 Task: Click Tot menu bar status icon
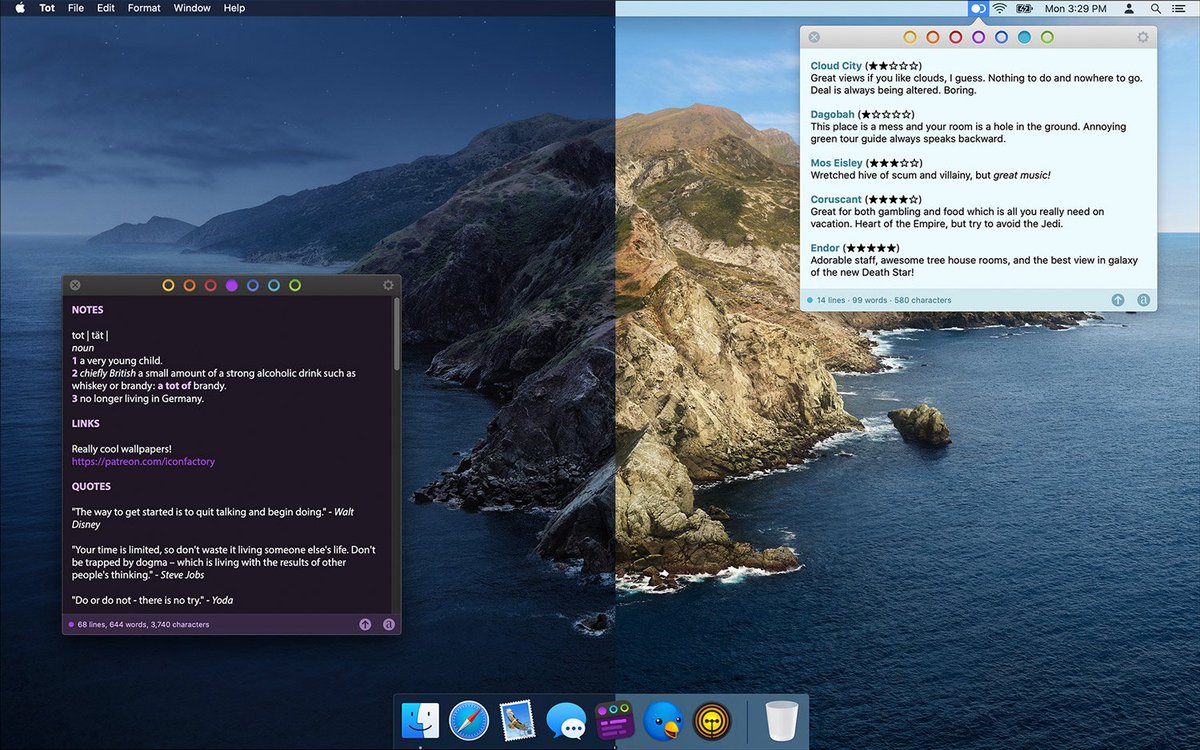pos(978,8)
